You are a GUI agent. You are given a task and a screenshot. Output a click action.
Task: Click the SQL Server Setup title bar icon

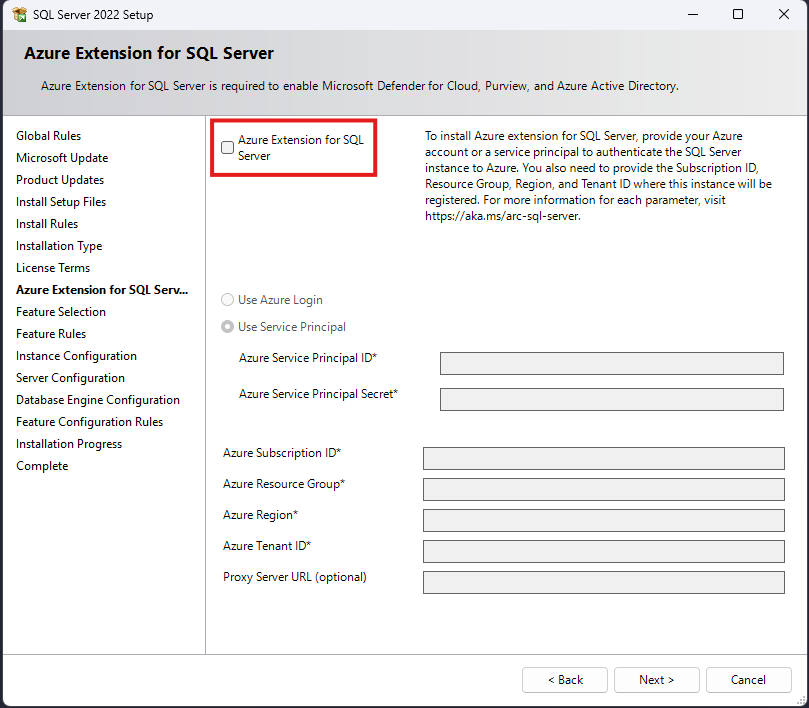tap(19, 15)
